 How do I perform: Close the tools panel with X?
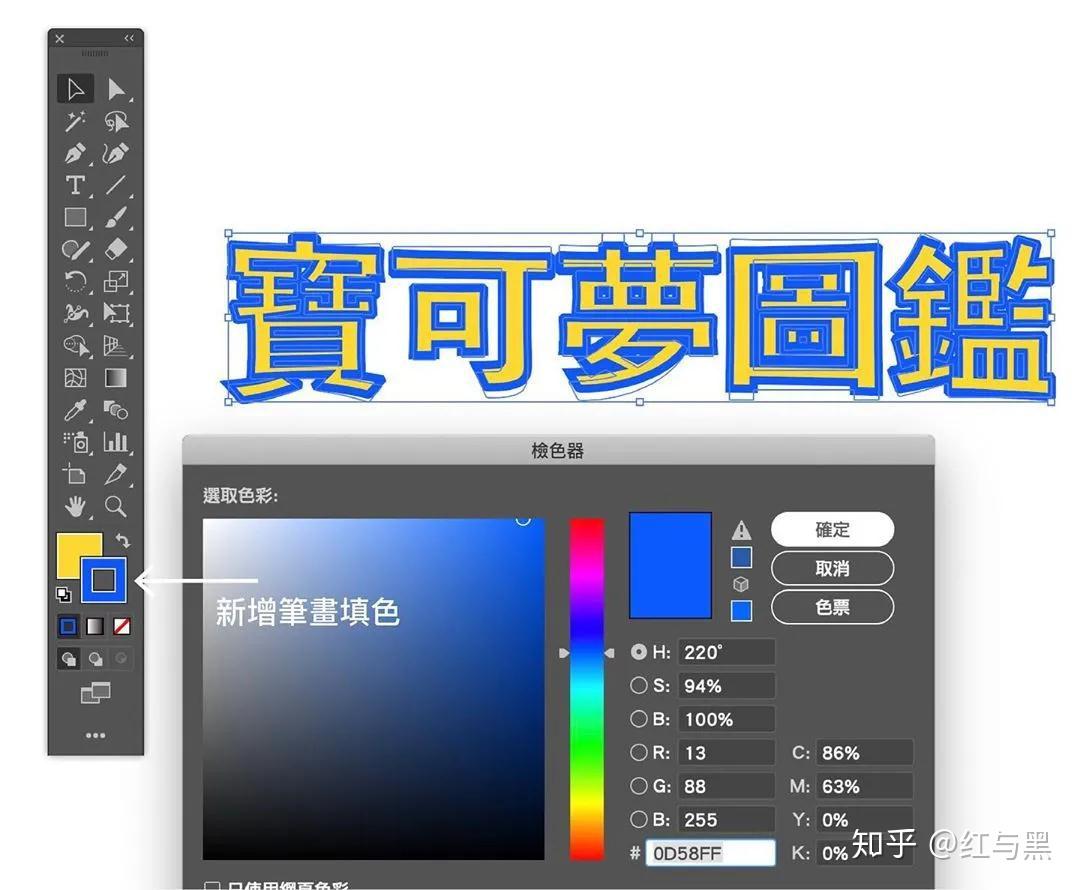coord(60,39)
